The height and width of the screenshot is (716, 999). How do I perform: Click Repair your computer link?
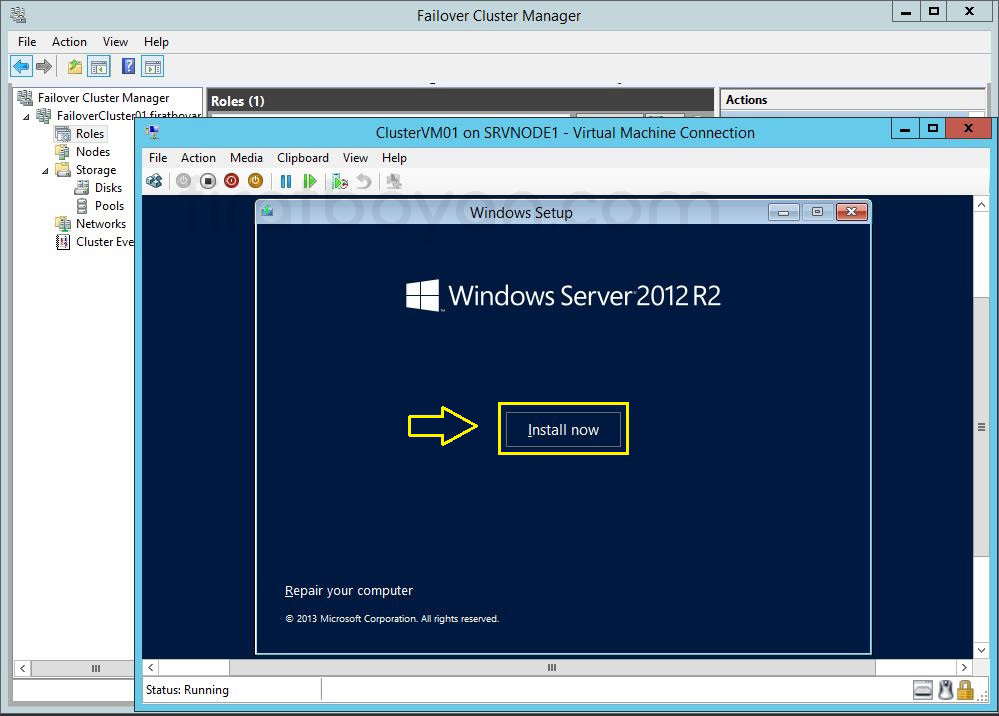[x=349, y=591]
